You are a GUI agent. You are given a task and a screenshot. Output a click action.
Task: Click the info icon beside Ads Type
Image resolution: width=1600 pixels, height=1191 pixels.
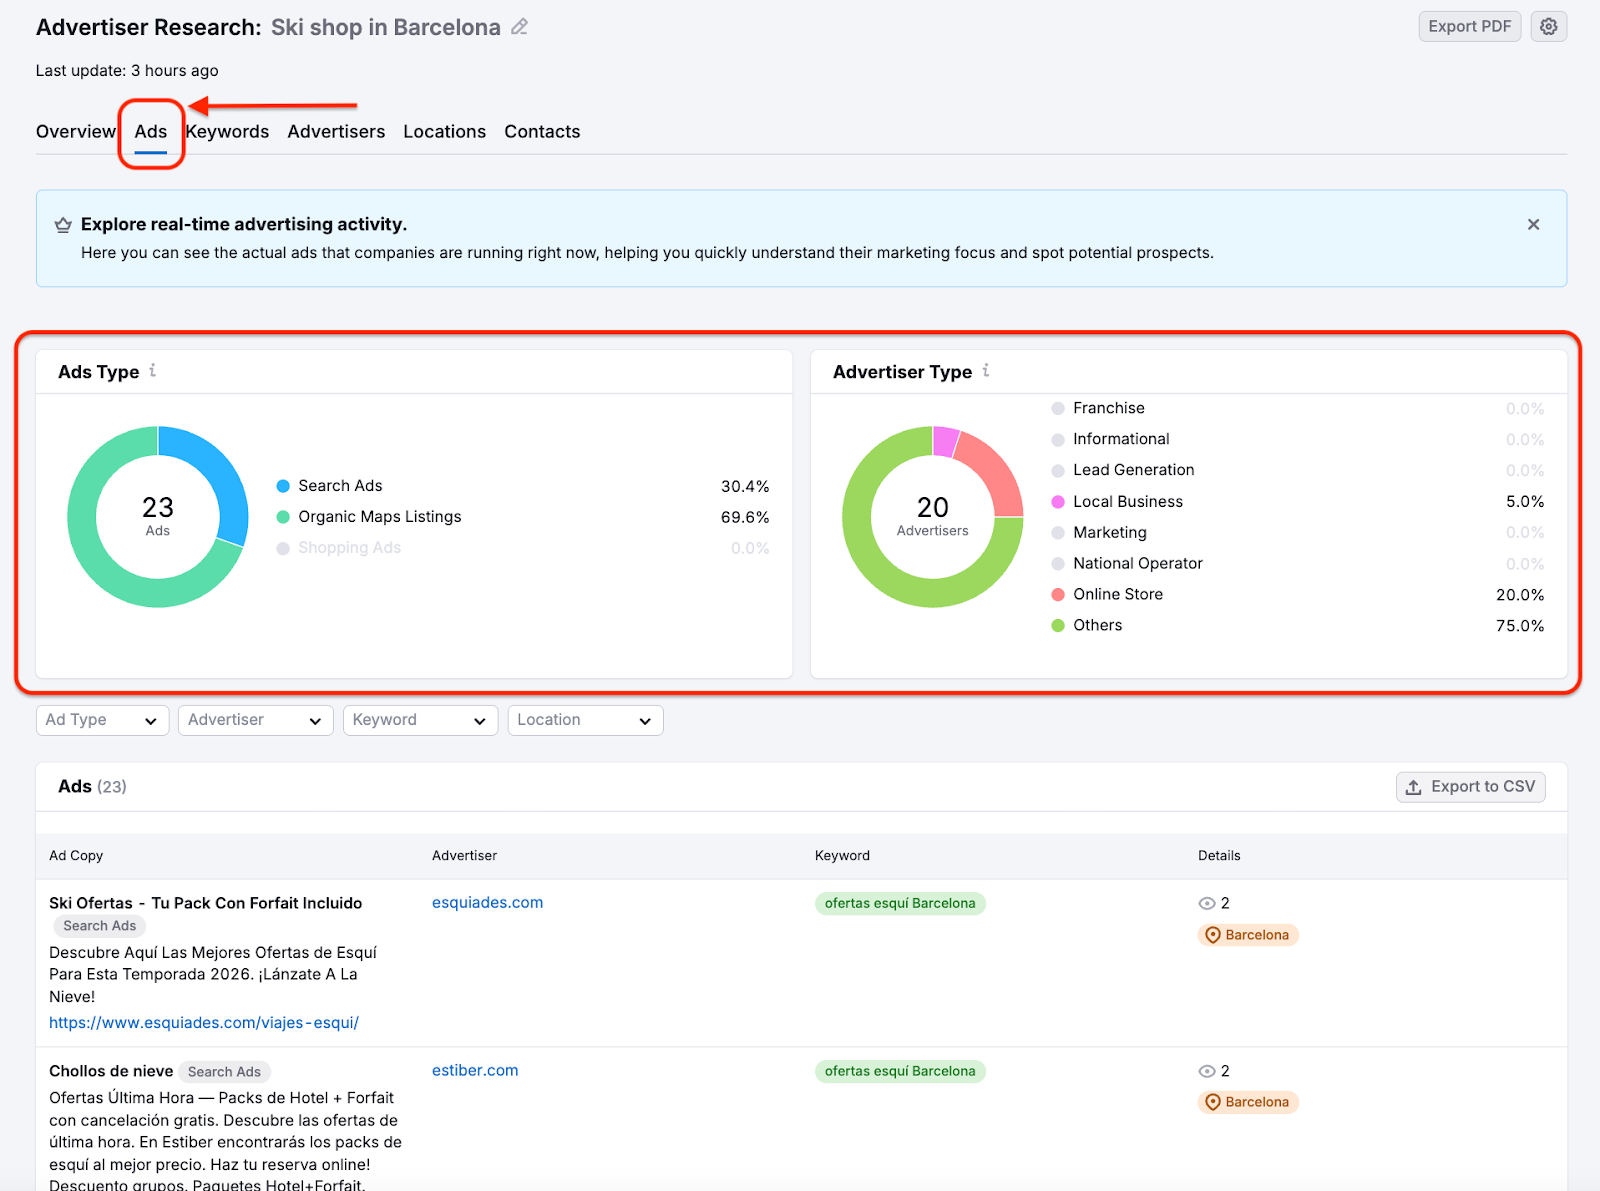(x=152, y=370)
